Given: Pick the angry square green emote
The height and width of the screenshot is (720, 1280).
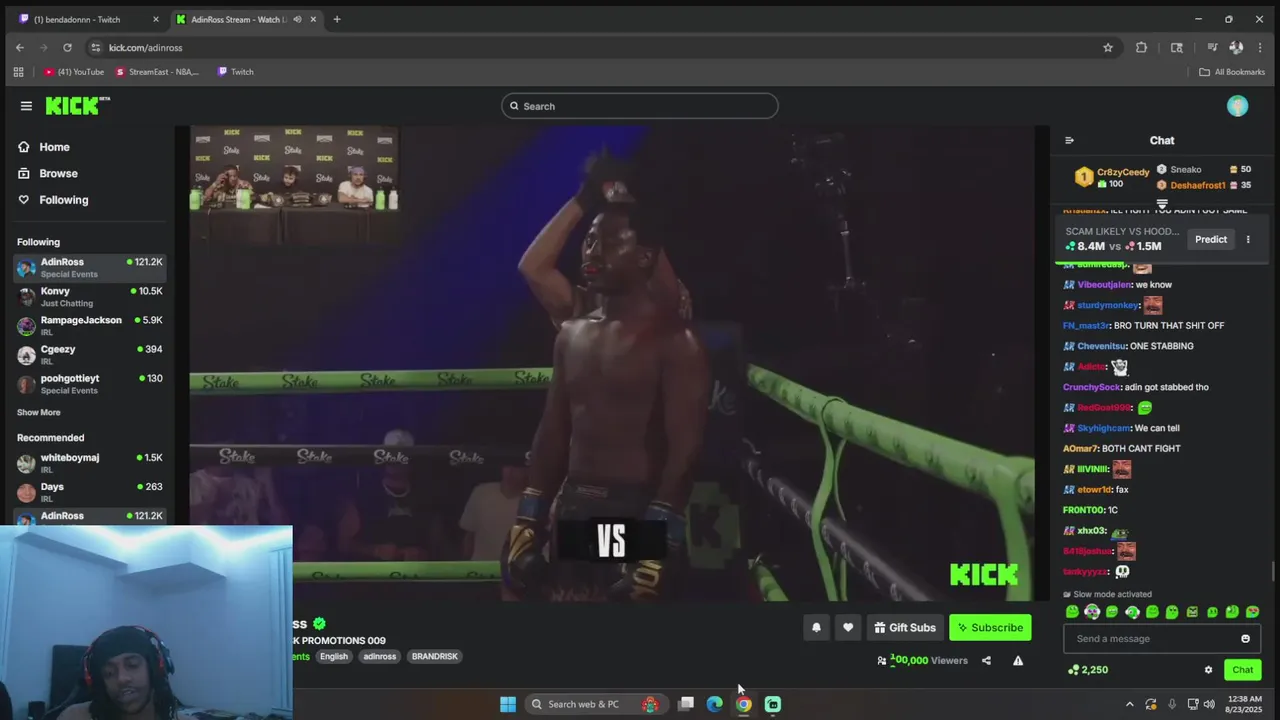Looking at the screenshot, I should [1192, 612].
